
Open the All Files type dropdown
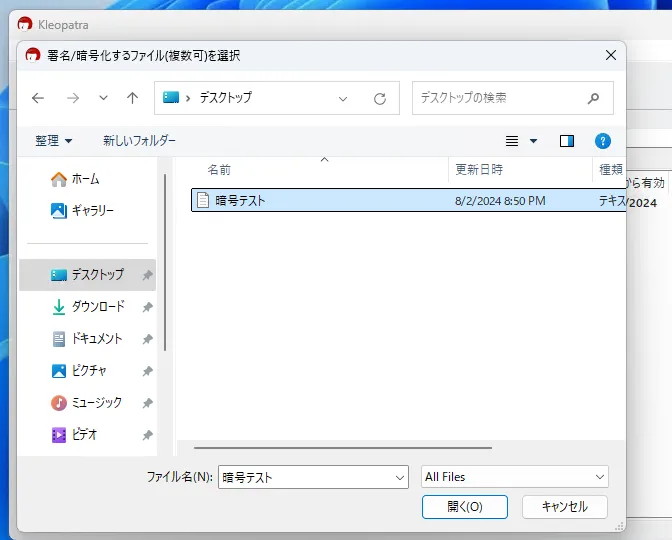[515, 477]
